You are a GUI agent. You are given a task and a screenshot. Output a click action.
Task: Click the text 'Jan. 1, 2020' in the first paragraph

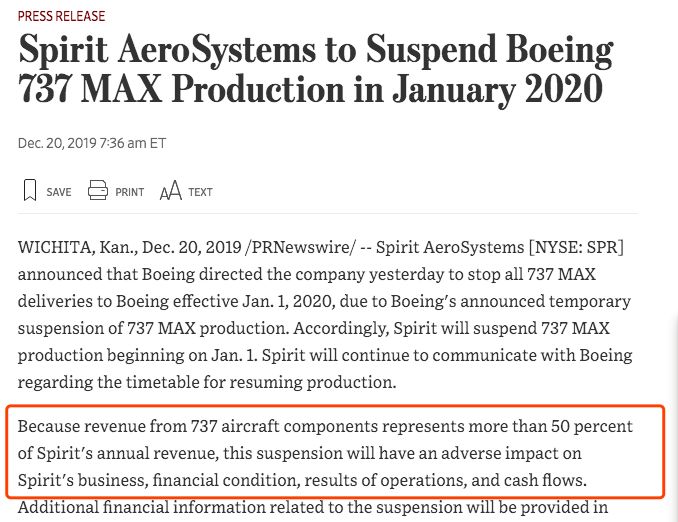point(288,301)
